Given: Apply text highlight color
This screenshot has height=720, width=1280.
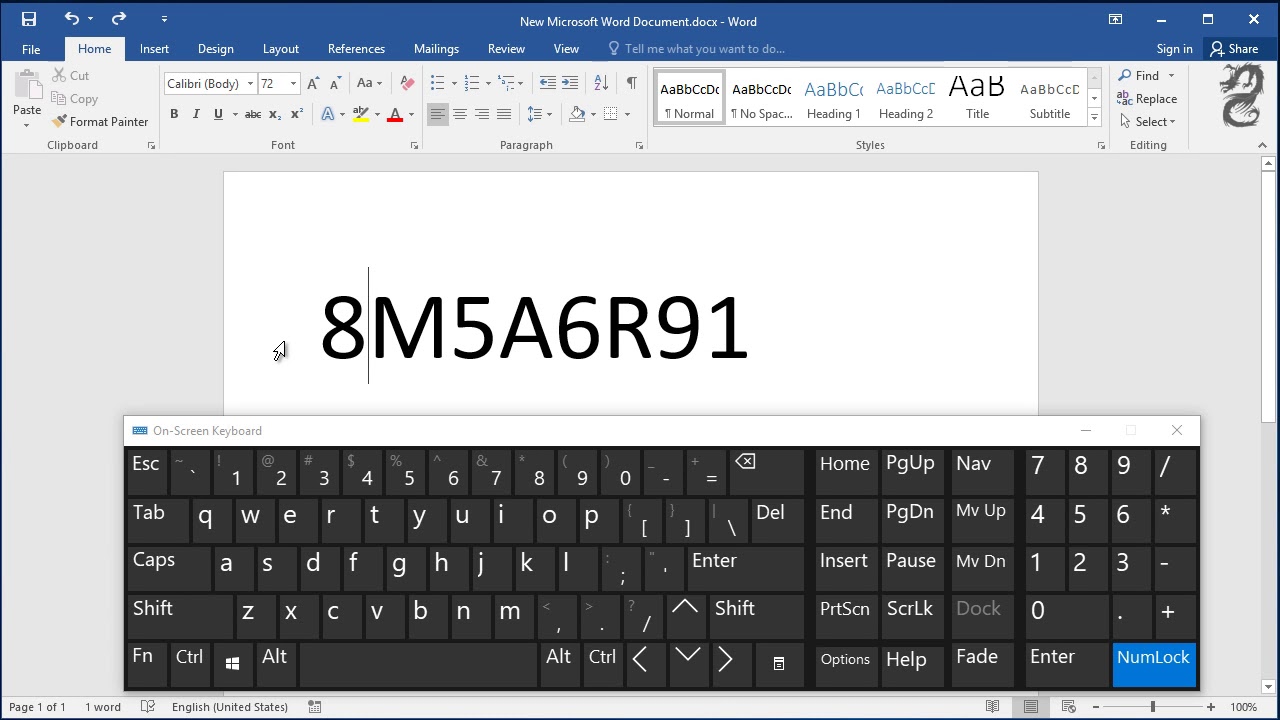Looking at the screenshot, I should 361,114.
